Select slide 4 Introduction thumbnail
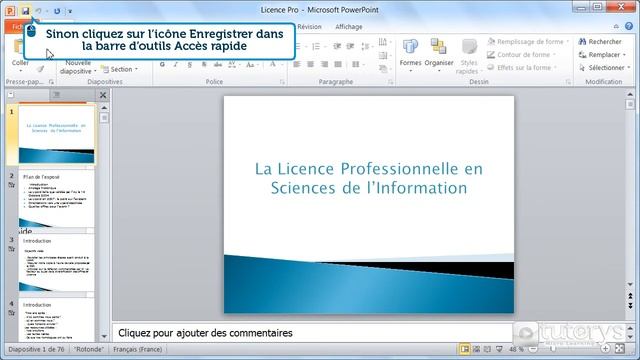640x360 pixels. pos(56,320)
